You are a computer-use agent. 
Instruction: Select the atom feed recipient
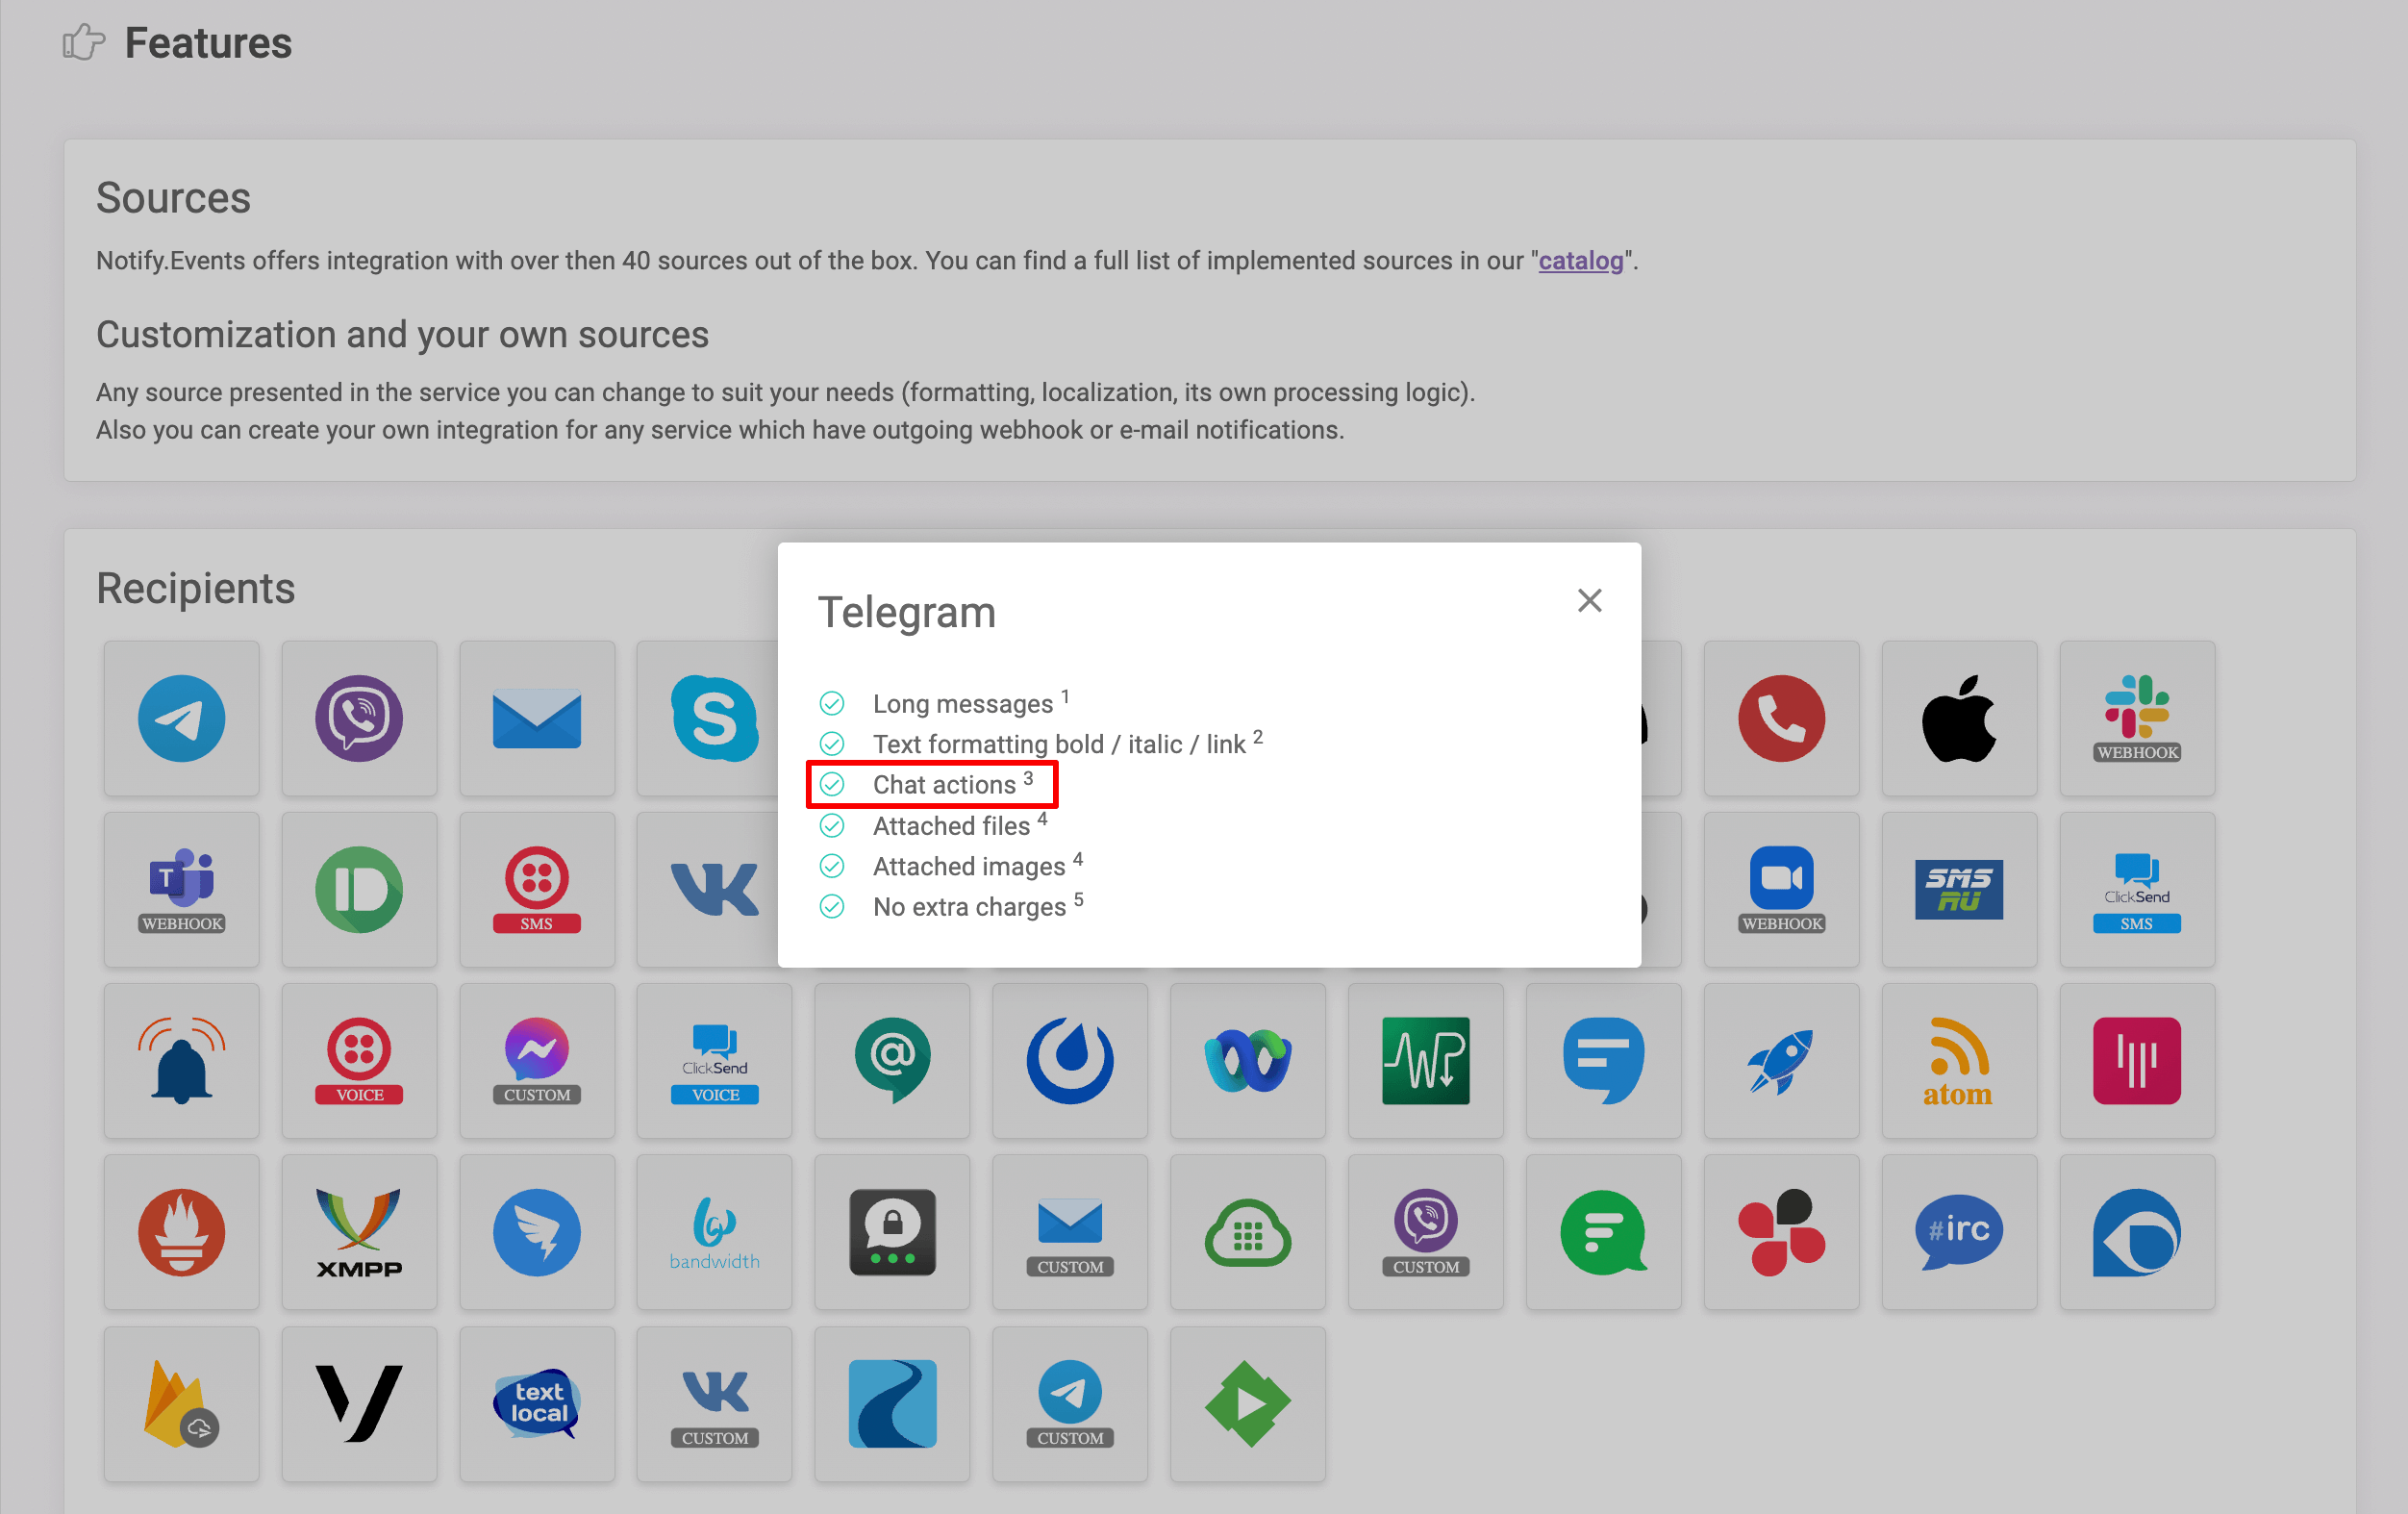click(x=1959, y=1060)
